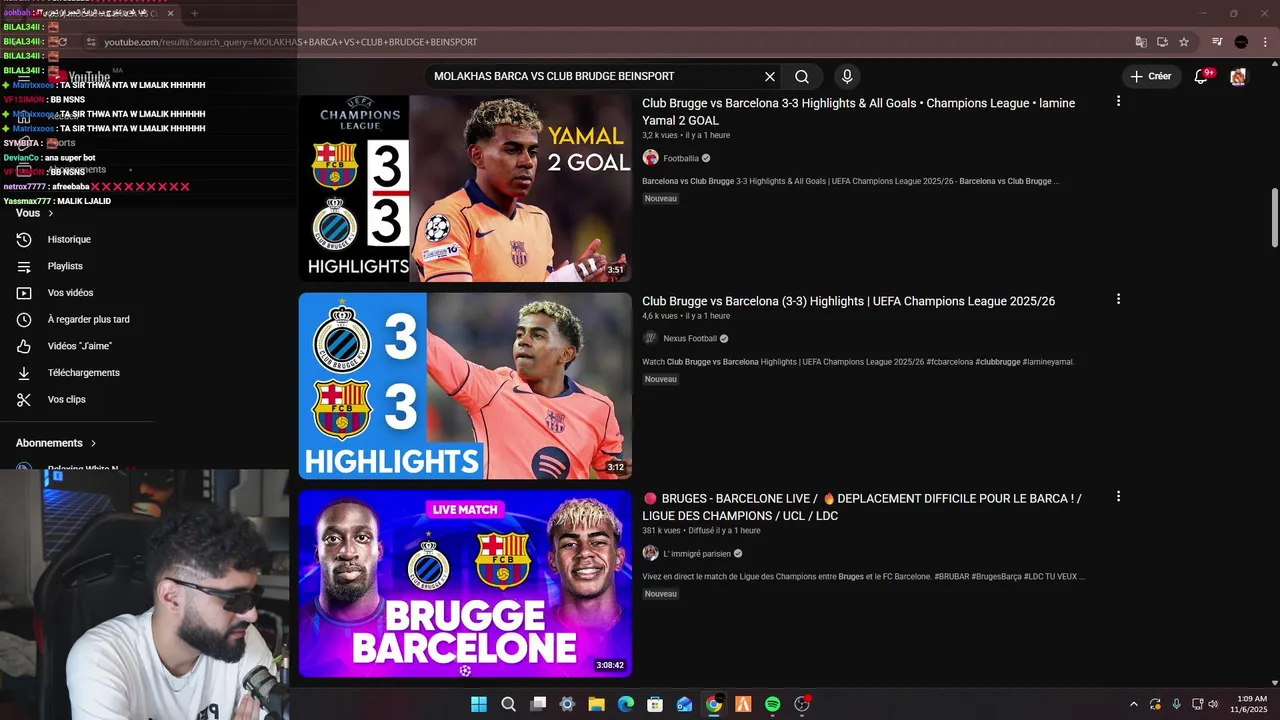Open the Nexus Football channel avatar
Image resolution: width=1280 pixels, height=720 pixels.
tap(650, 338)
